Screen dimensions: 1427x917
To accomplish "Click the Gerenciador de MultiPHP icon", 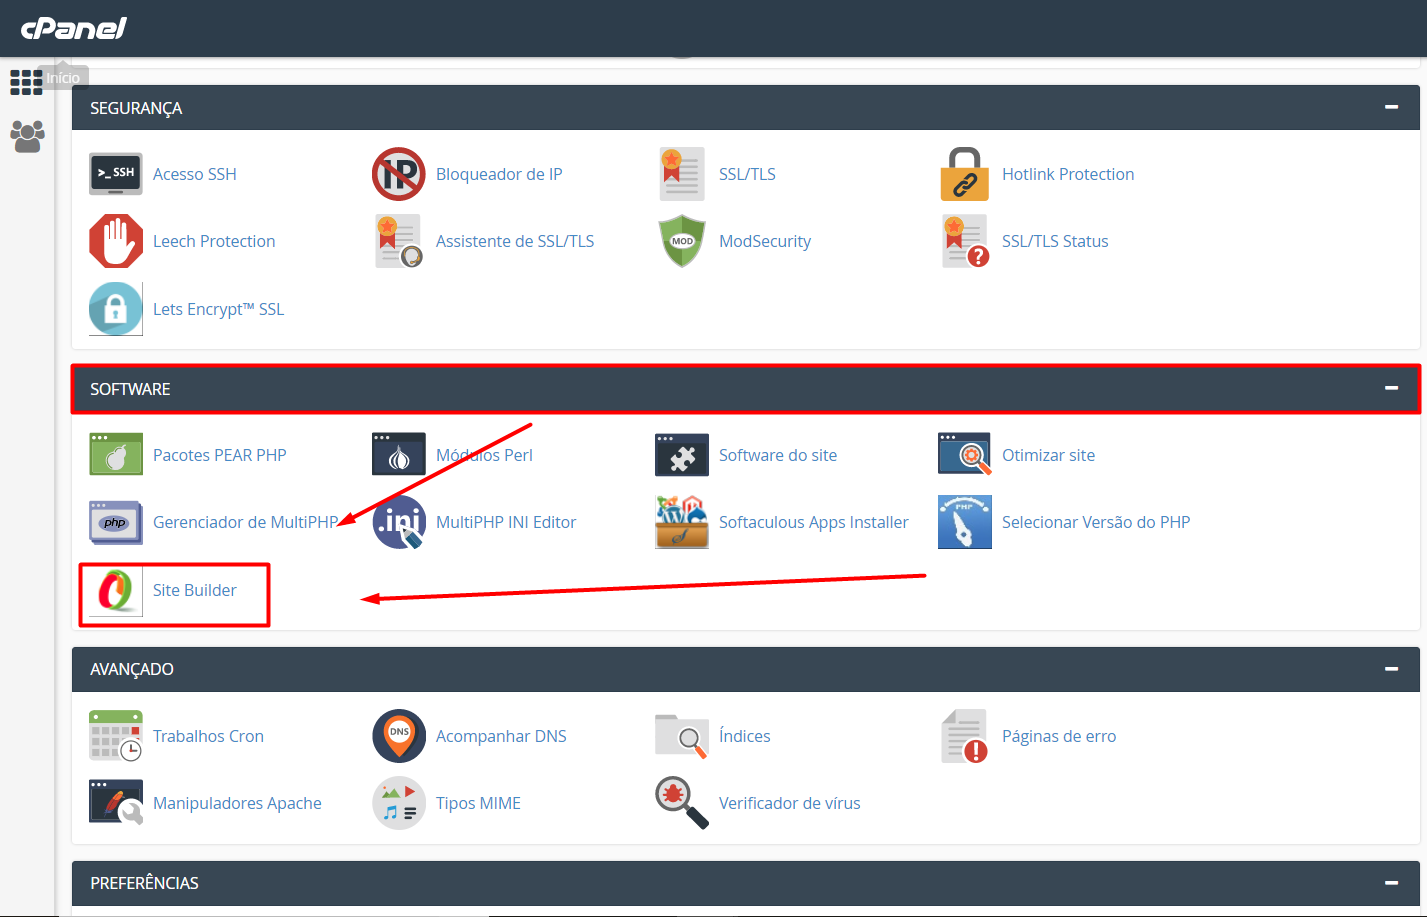I will pos(116,522).
